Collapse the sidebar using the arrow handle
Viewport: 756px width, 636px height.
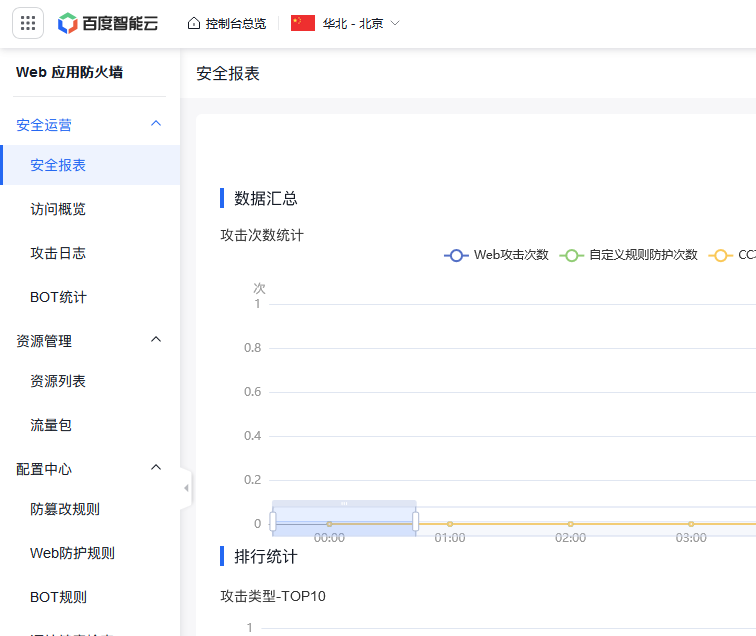pos(186,488)
